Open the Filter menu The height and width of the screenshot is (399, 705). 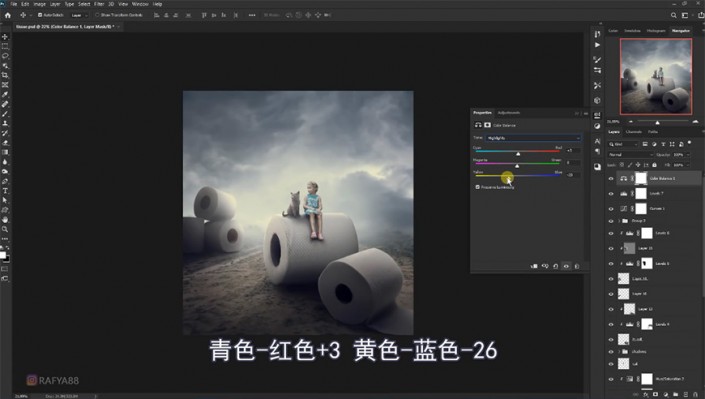tap(99, 4)
